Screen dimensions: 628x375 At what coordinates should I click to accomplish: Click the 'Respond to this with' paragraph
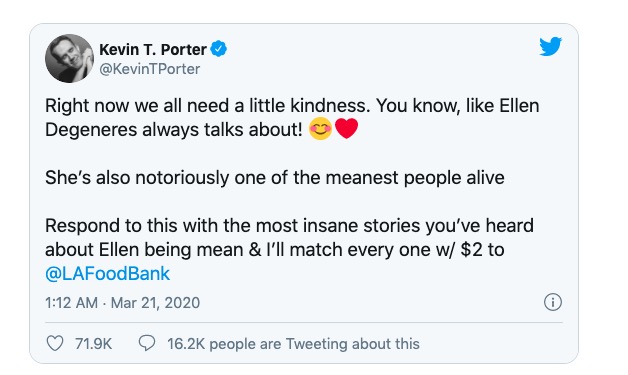289,249
